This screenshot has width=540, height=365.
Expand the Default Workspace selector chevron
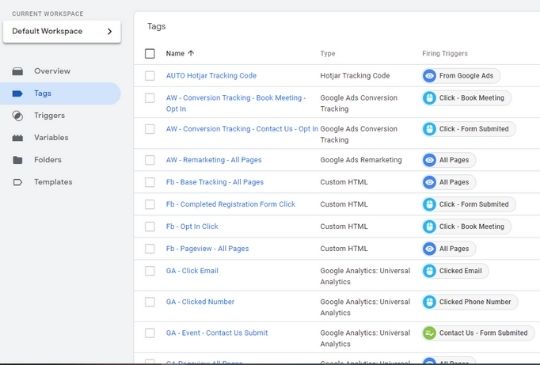(x=110, y=31)
